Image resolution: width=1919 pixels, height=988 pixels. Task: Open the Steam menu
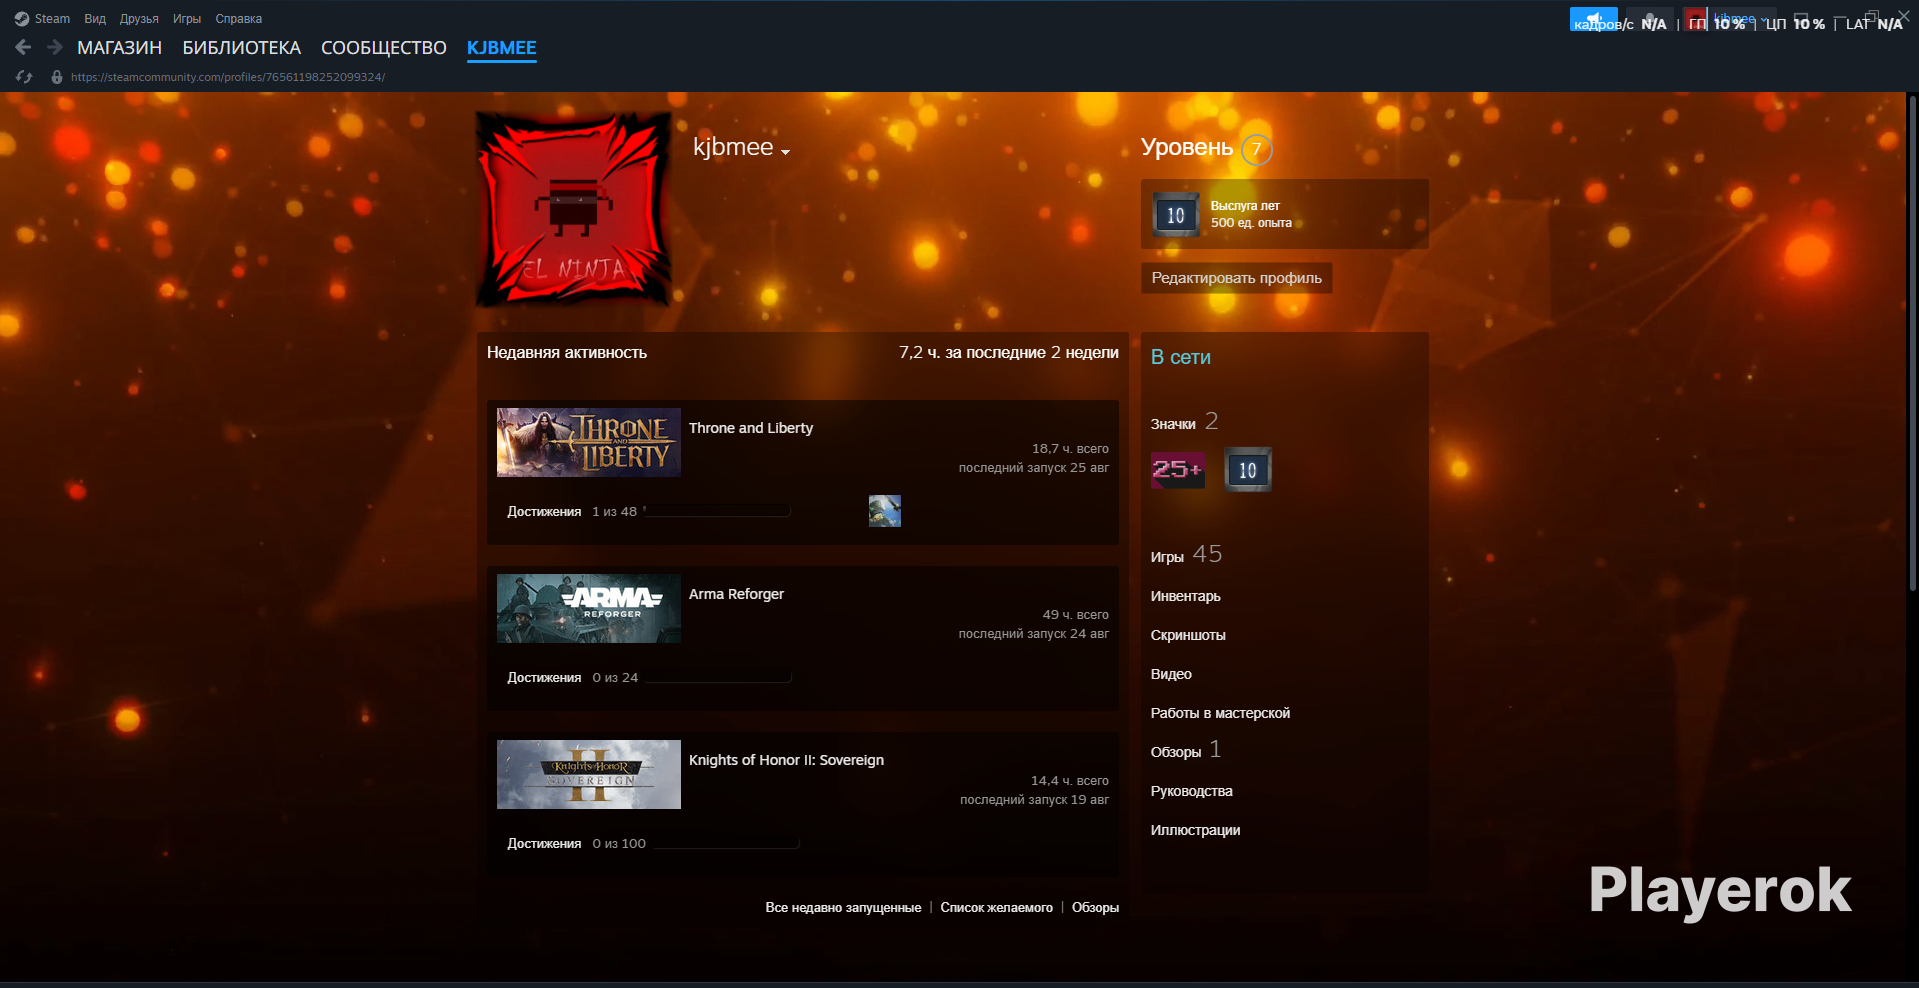52,19
